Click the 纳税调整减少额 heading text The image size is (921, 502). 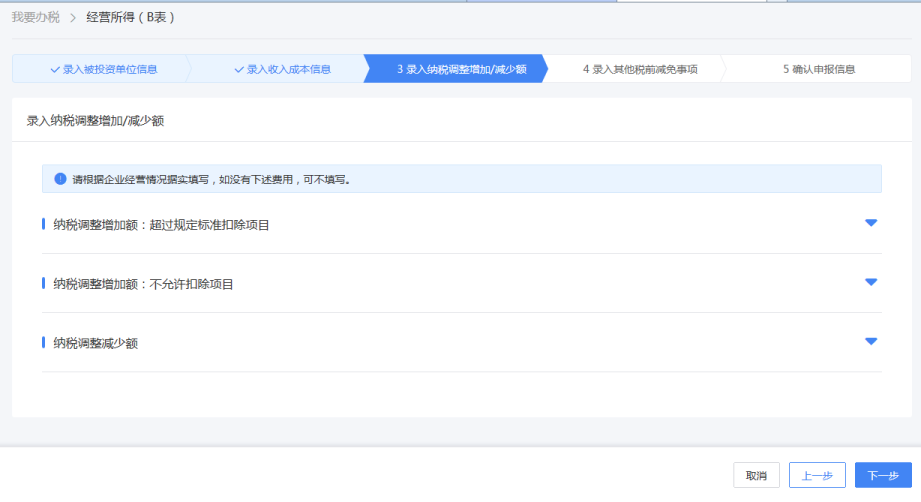(x=95, y=343)
